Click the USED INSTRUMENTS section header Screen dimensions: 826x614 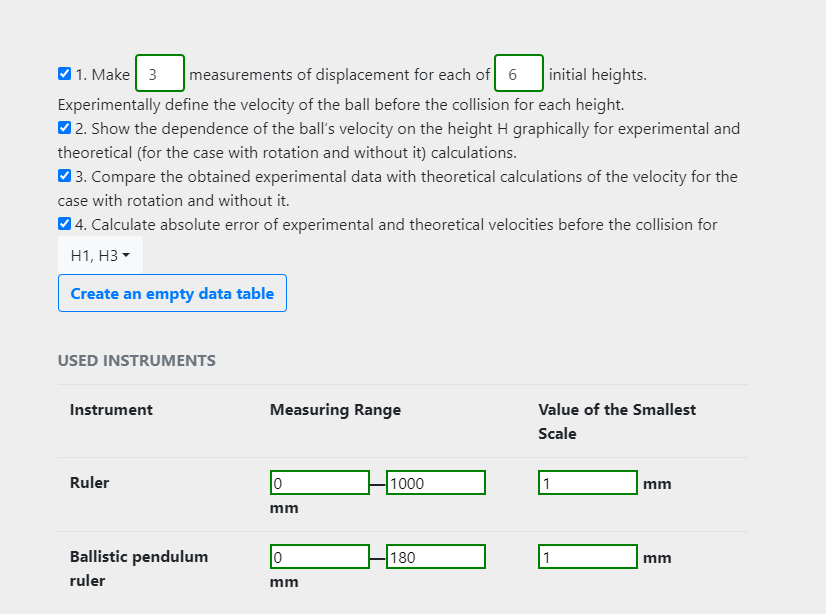(x=137, y=360)
